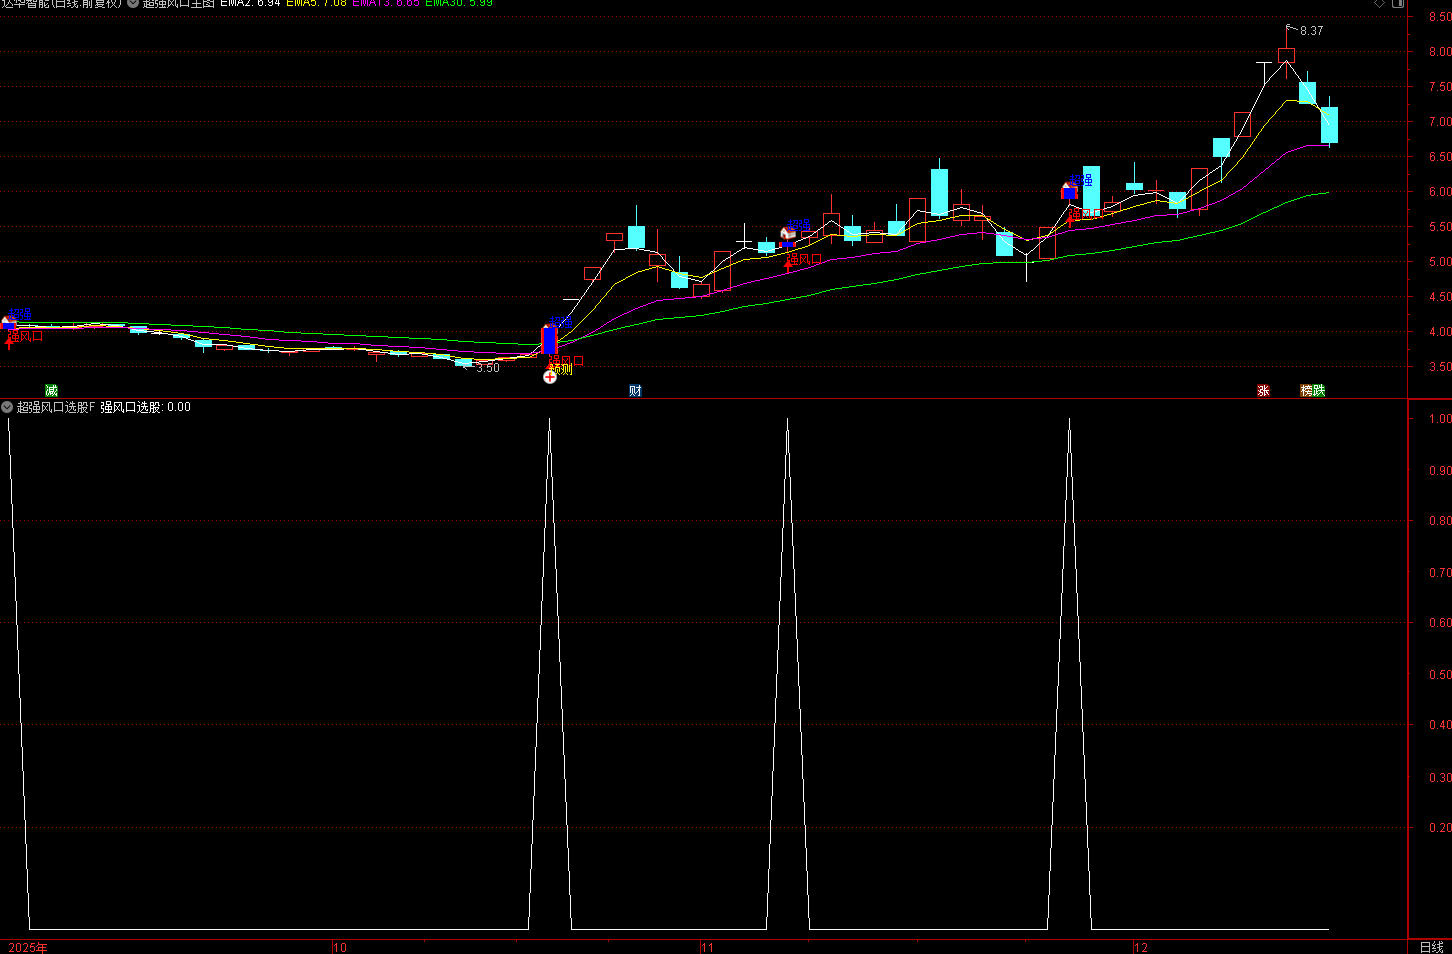Screen dimensions: 1452x954
Task: Click the 榜 event marker
Action: coord(1306,390)
